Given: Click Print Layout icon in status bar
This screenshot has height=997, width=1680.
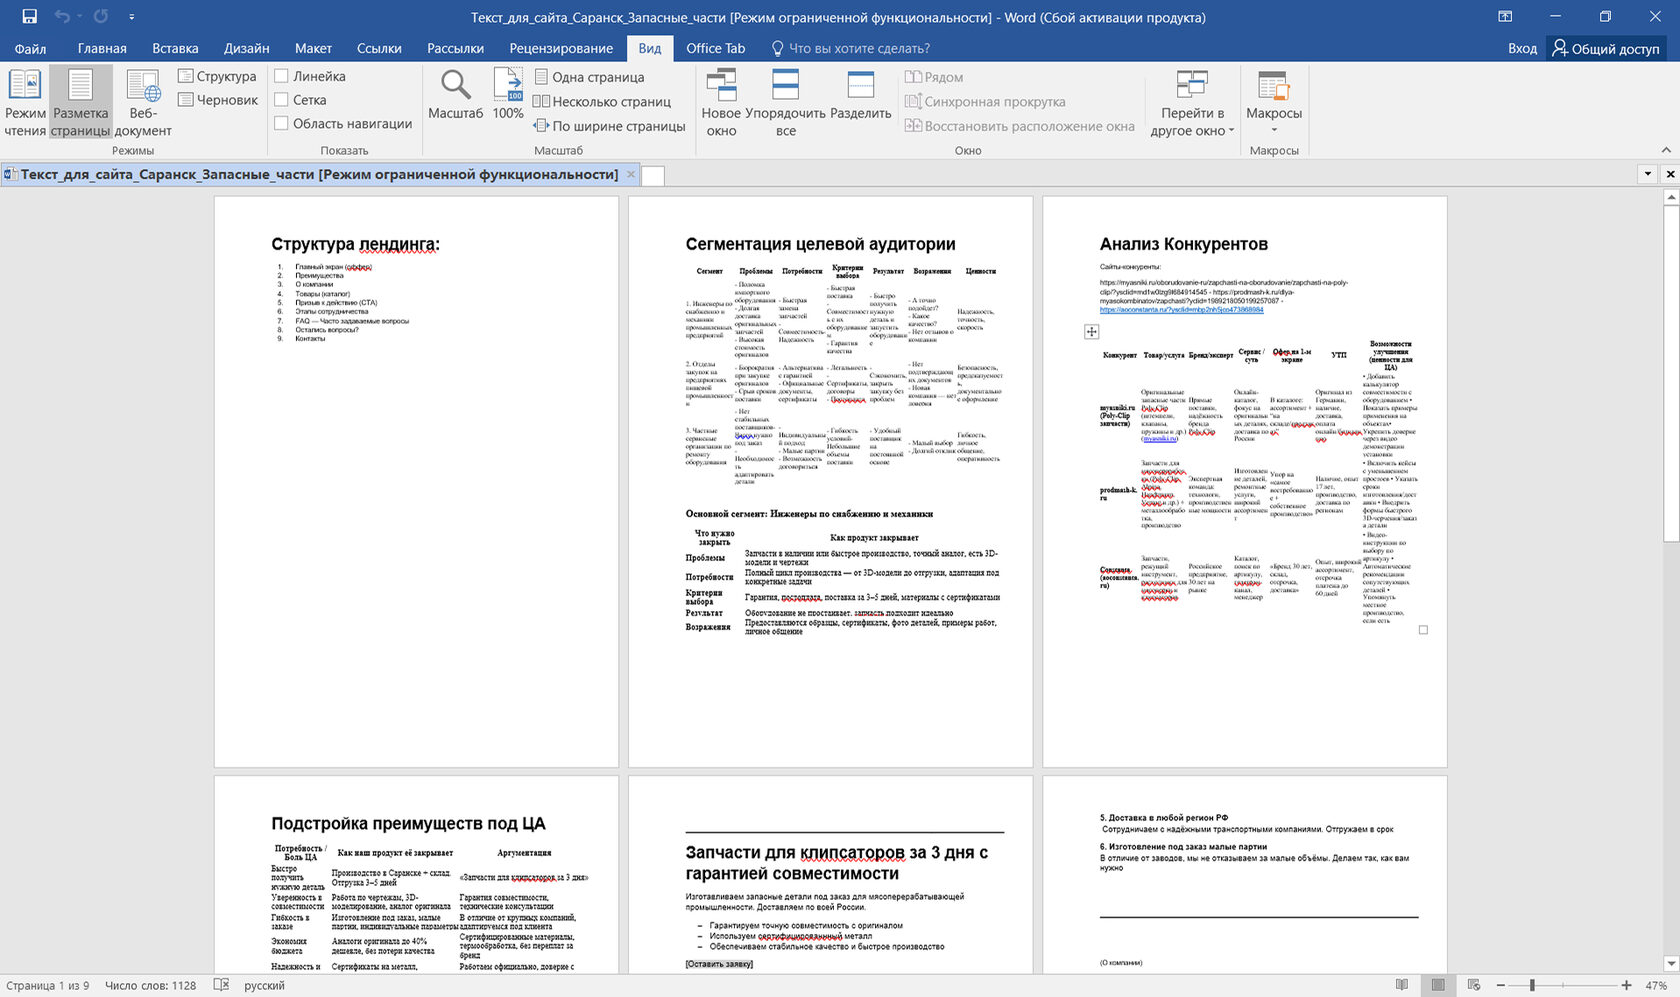Looking at the screenshot, I should coord(1438,985).
